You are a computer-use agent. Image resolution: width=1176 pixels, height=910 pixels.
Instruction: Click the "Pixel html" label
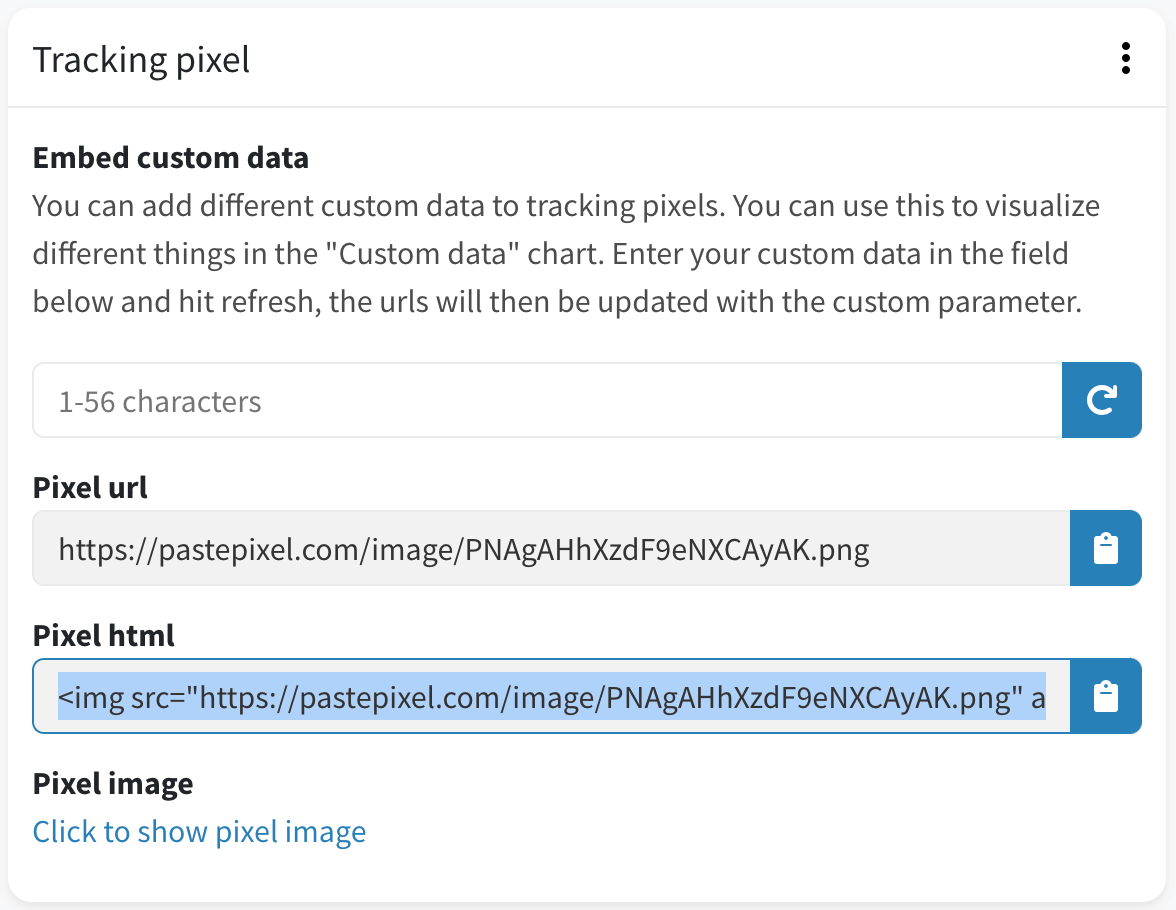(x=104, y=635)
